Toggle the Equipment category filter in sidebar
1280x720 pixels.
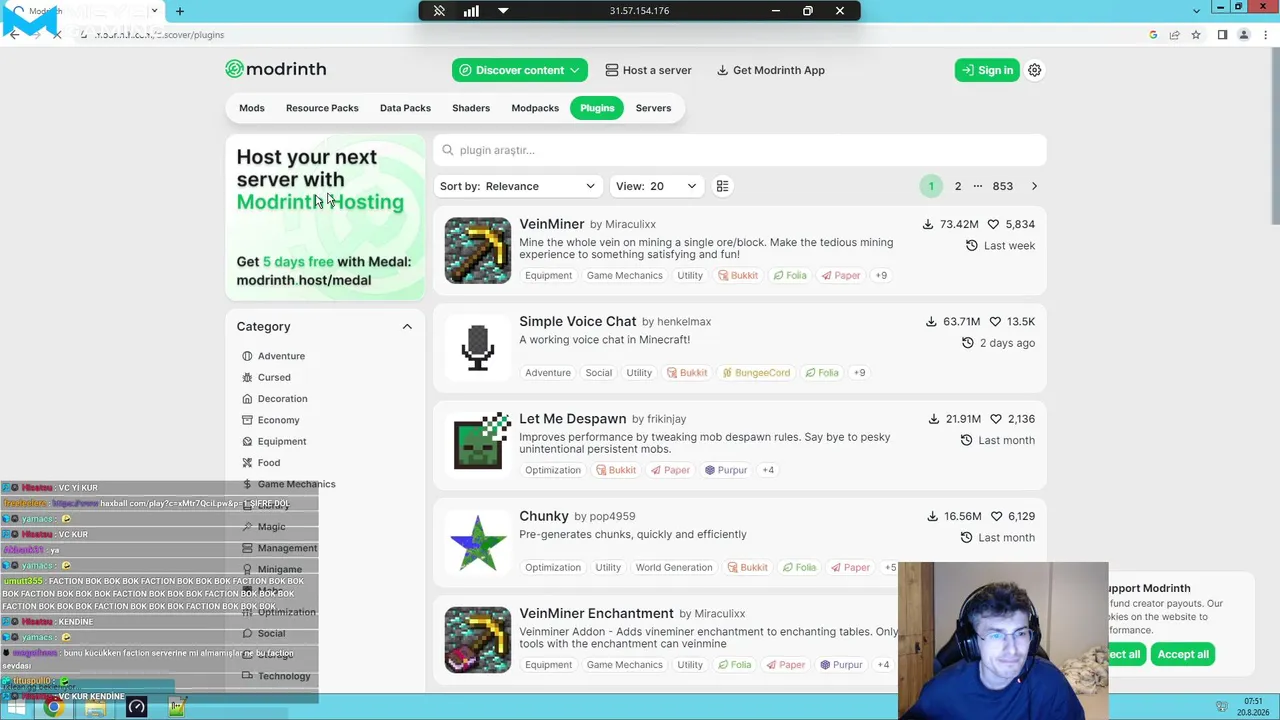pyautogui.click(x=274, y=441)
